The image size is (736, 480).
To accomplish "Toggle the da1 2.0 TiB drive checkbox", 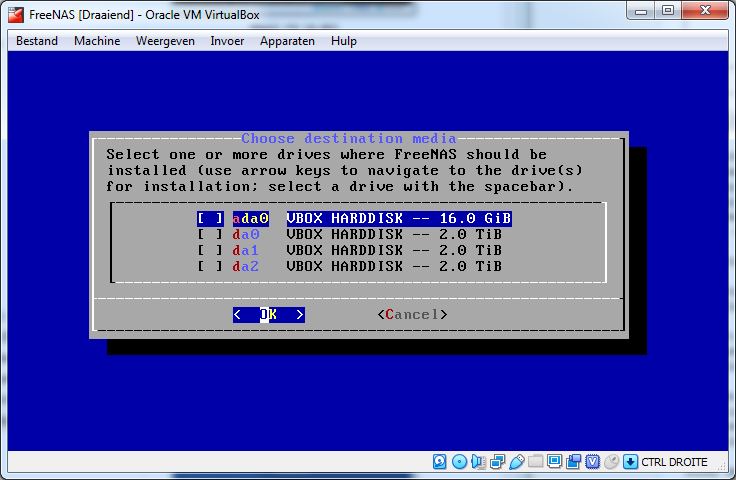I will tap(210, 250).
